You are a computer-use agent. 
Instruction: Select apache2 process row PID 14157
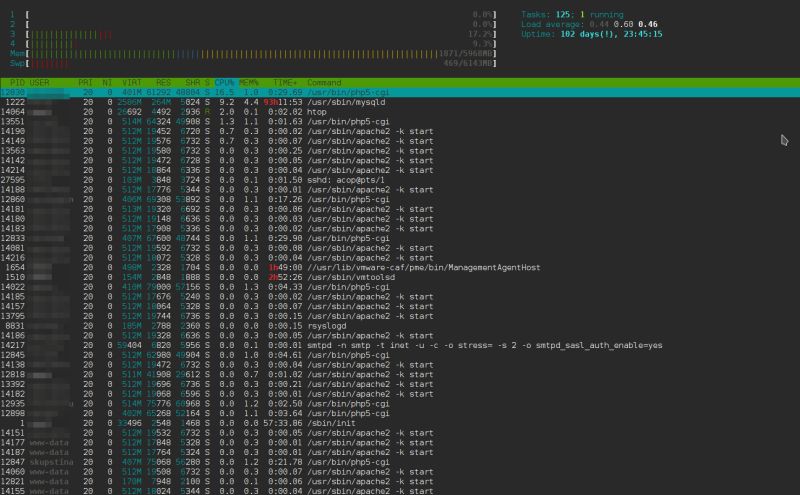(400, 306)
